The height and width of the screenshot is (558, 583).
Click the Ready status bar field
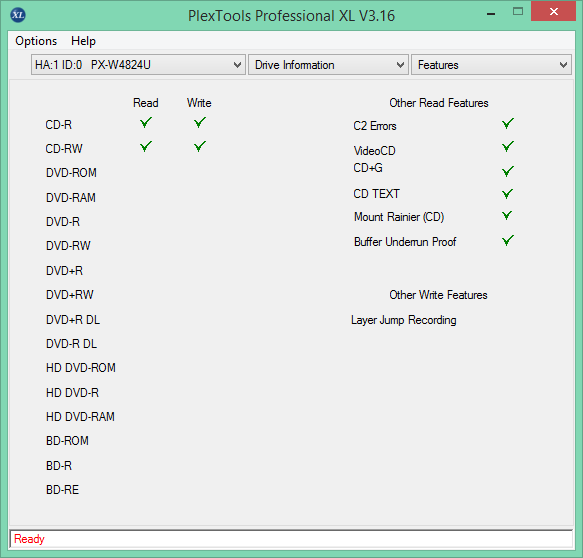pos(291,539)
